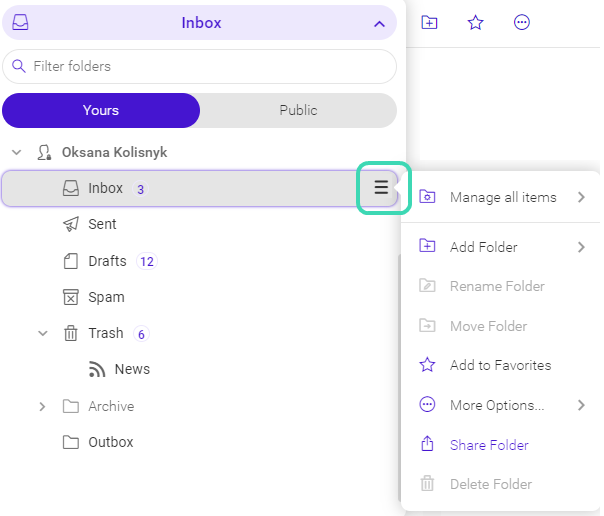Screen dimensions: 604x516
Task: Open the hamburger menu on Inbox row
Action: (381, 188)
